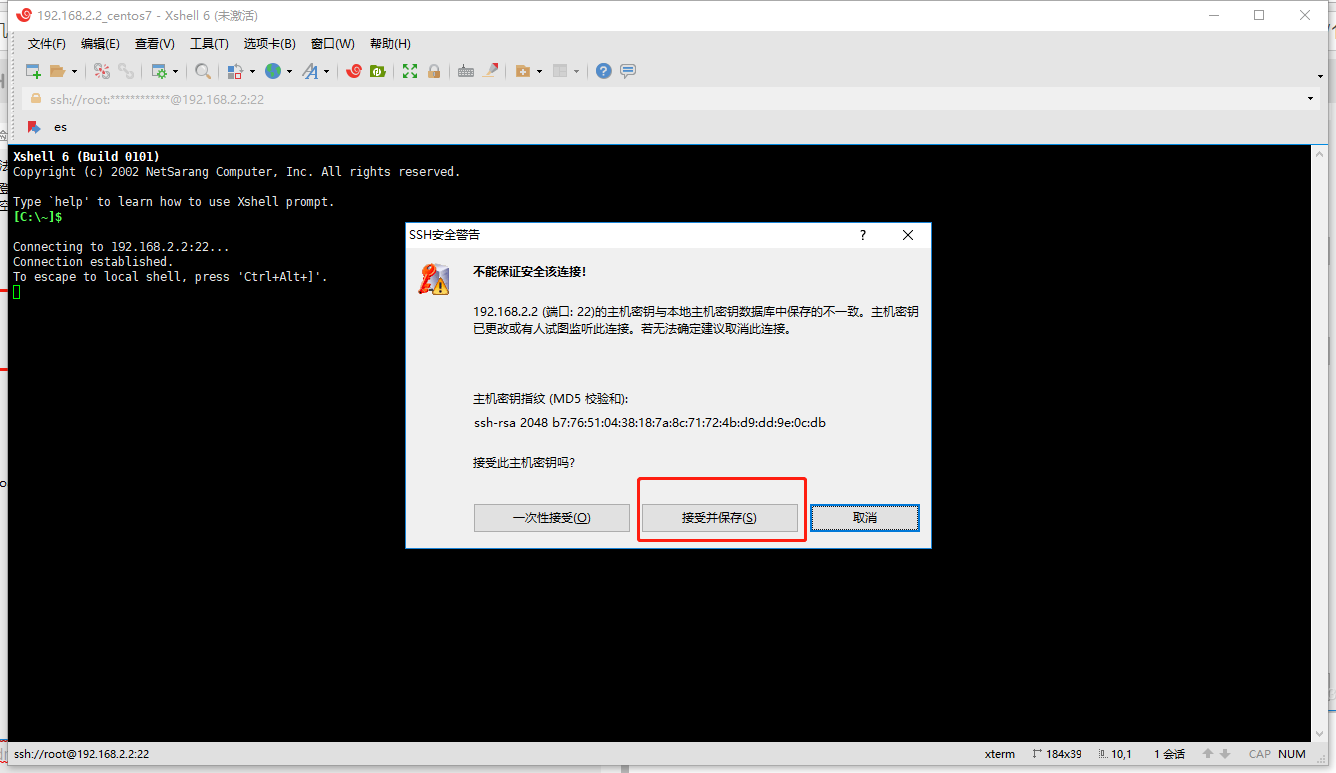Viewport: 1336px width, 773px height.
Task: Click 取消 to cancel the connection
Action: pos(864,517)
